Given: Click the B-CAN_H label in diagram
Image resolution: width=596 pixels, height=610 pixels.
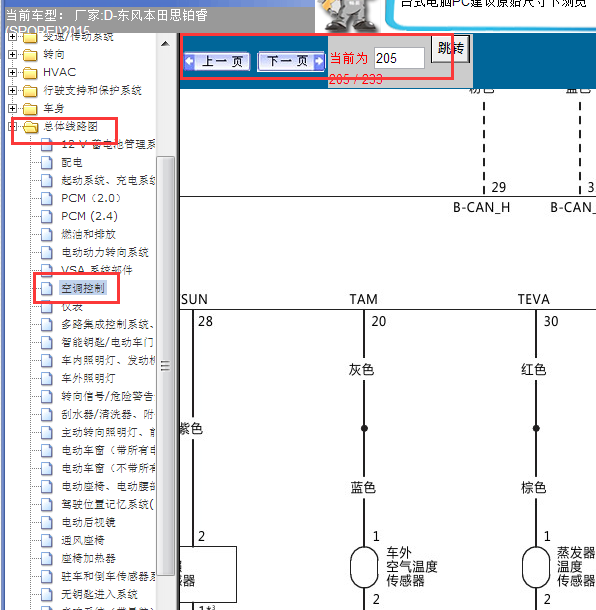Looking at the screenshot, I should pyautogui.click(x=482, y=207).
